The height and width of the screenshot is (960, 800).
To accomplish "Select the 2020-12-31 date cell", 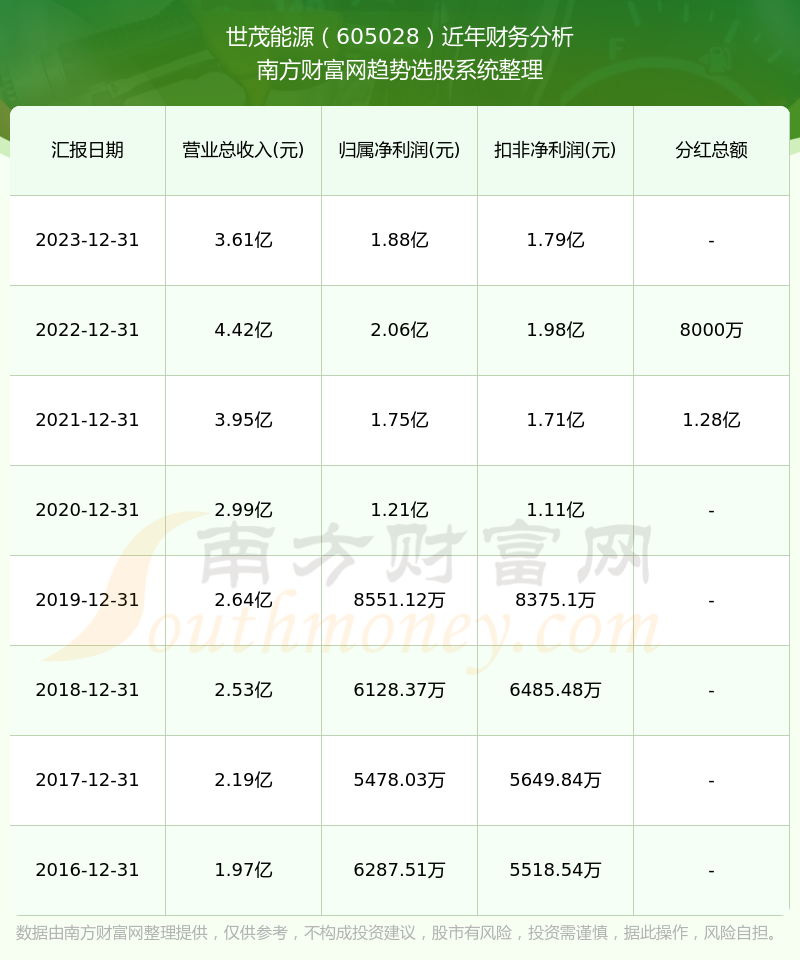I will pos(88,510).
